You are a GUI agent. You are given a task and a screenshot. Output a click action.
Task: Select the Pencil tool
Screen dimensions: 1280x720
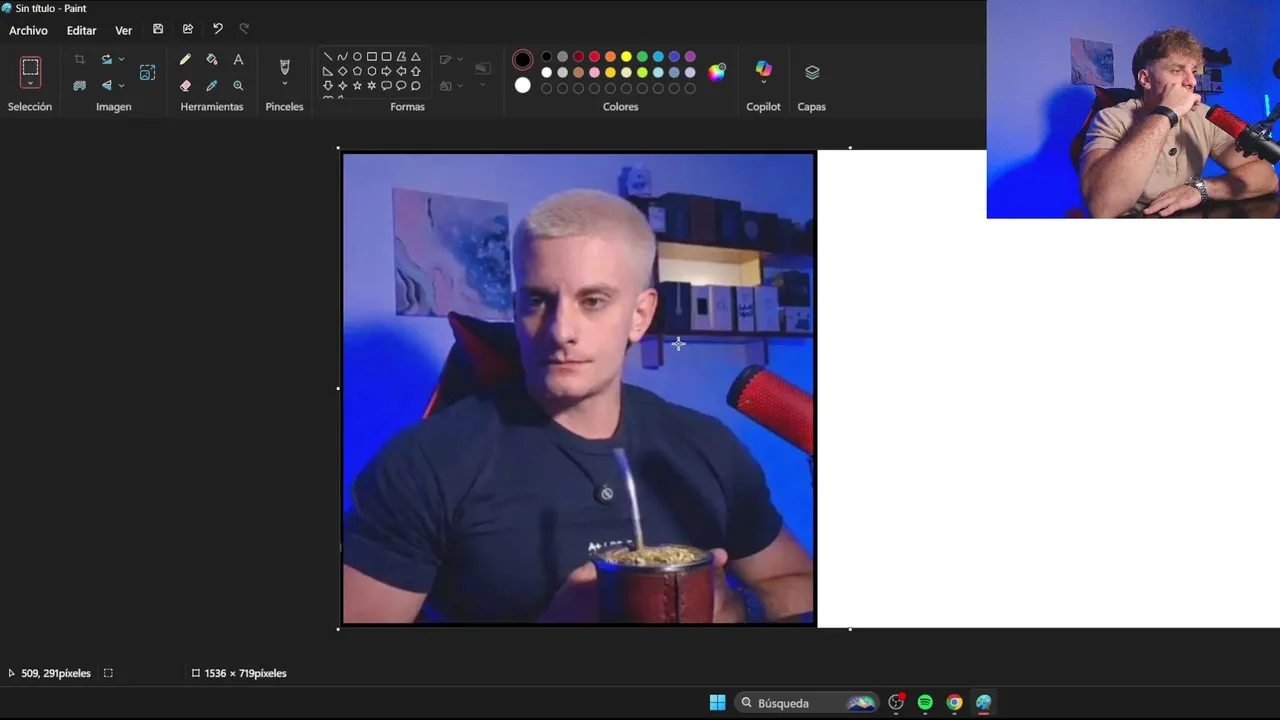tap(185, 59)
